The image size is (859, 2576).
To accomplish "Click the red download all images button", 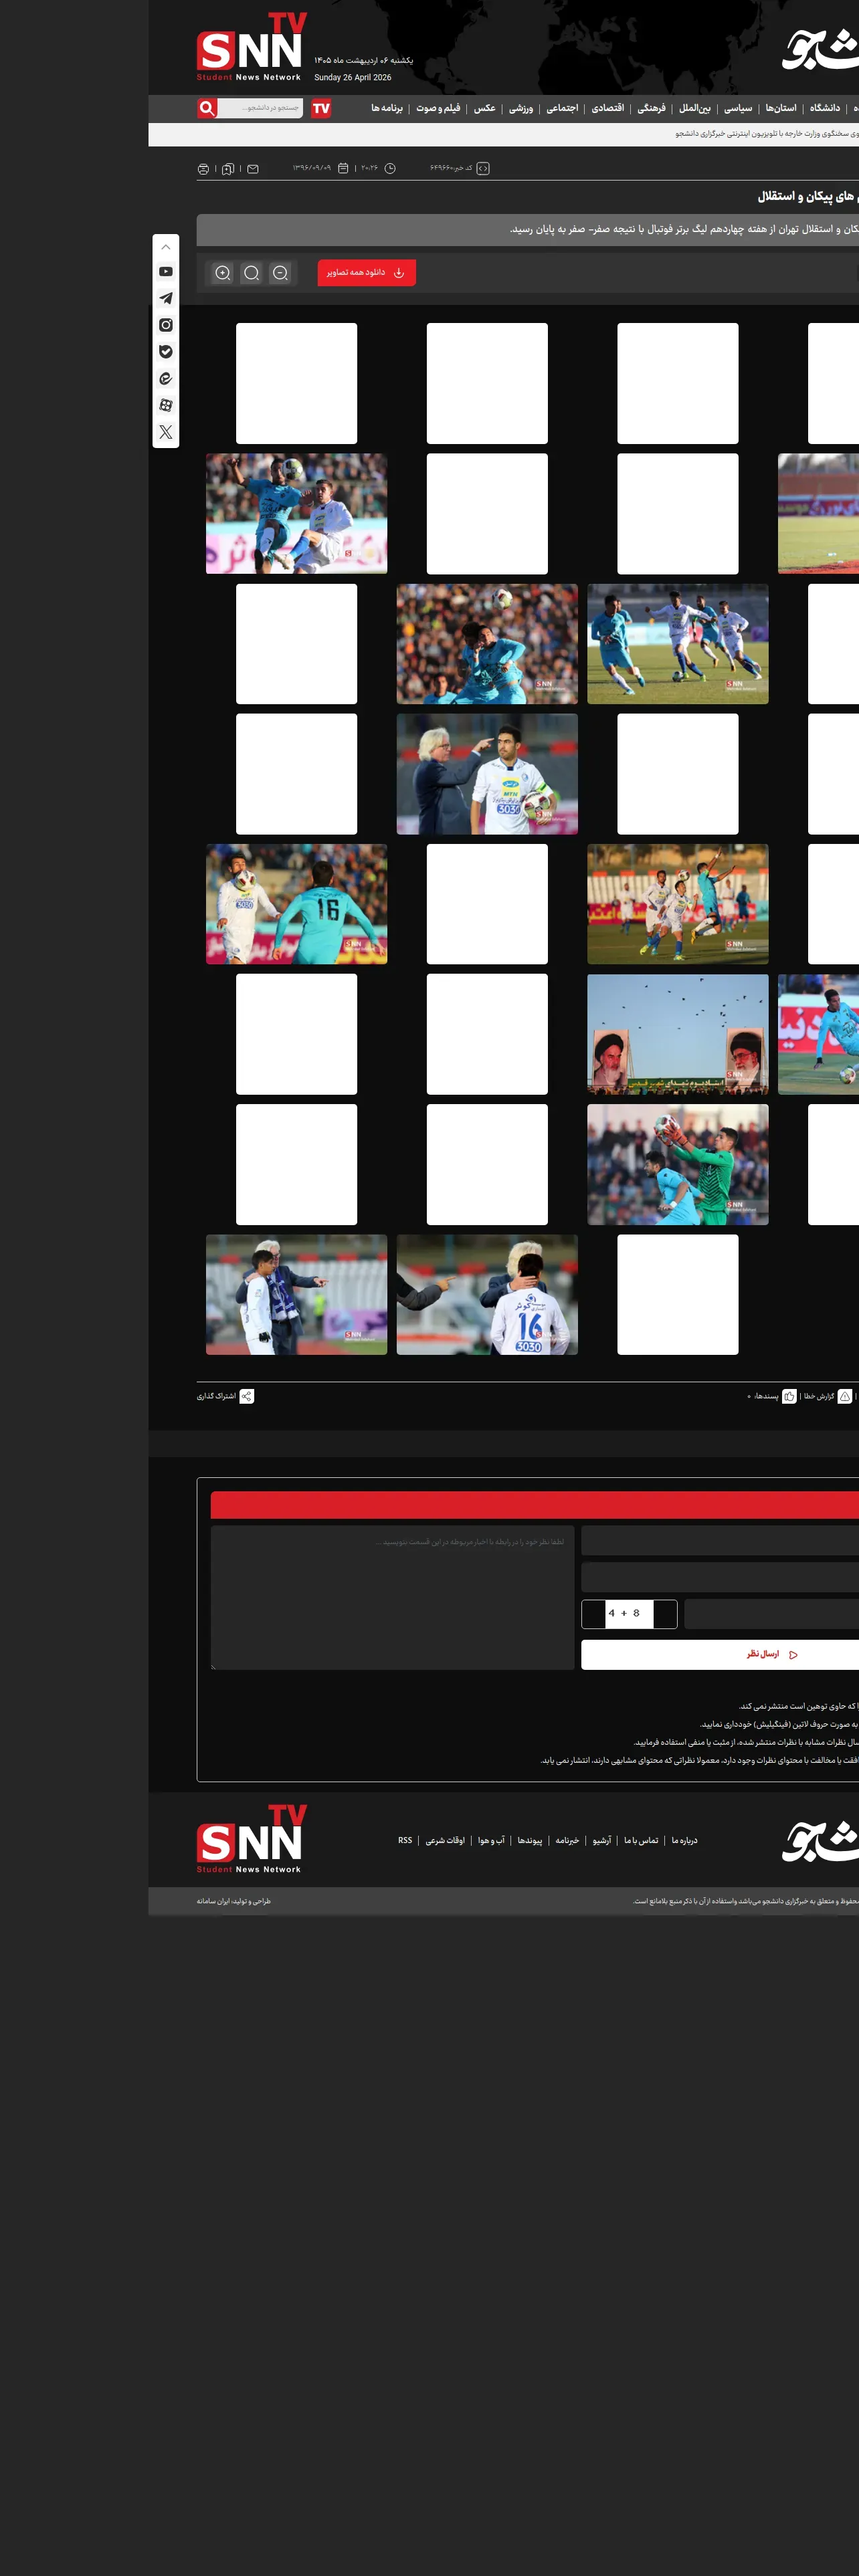I will (367, 273).
